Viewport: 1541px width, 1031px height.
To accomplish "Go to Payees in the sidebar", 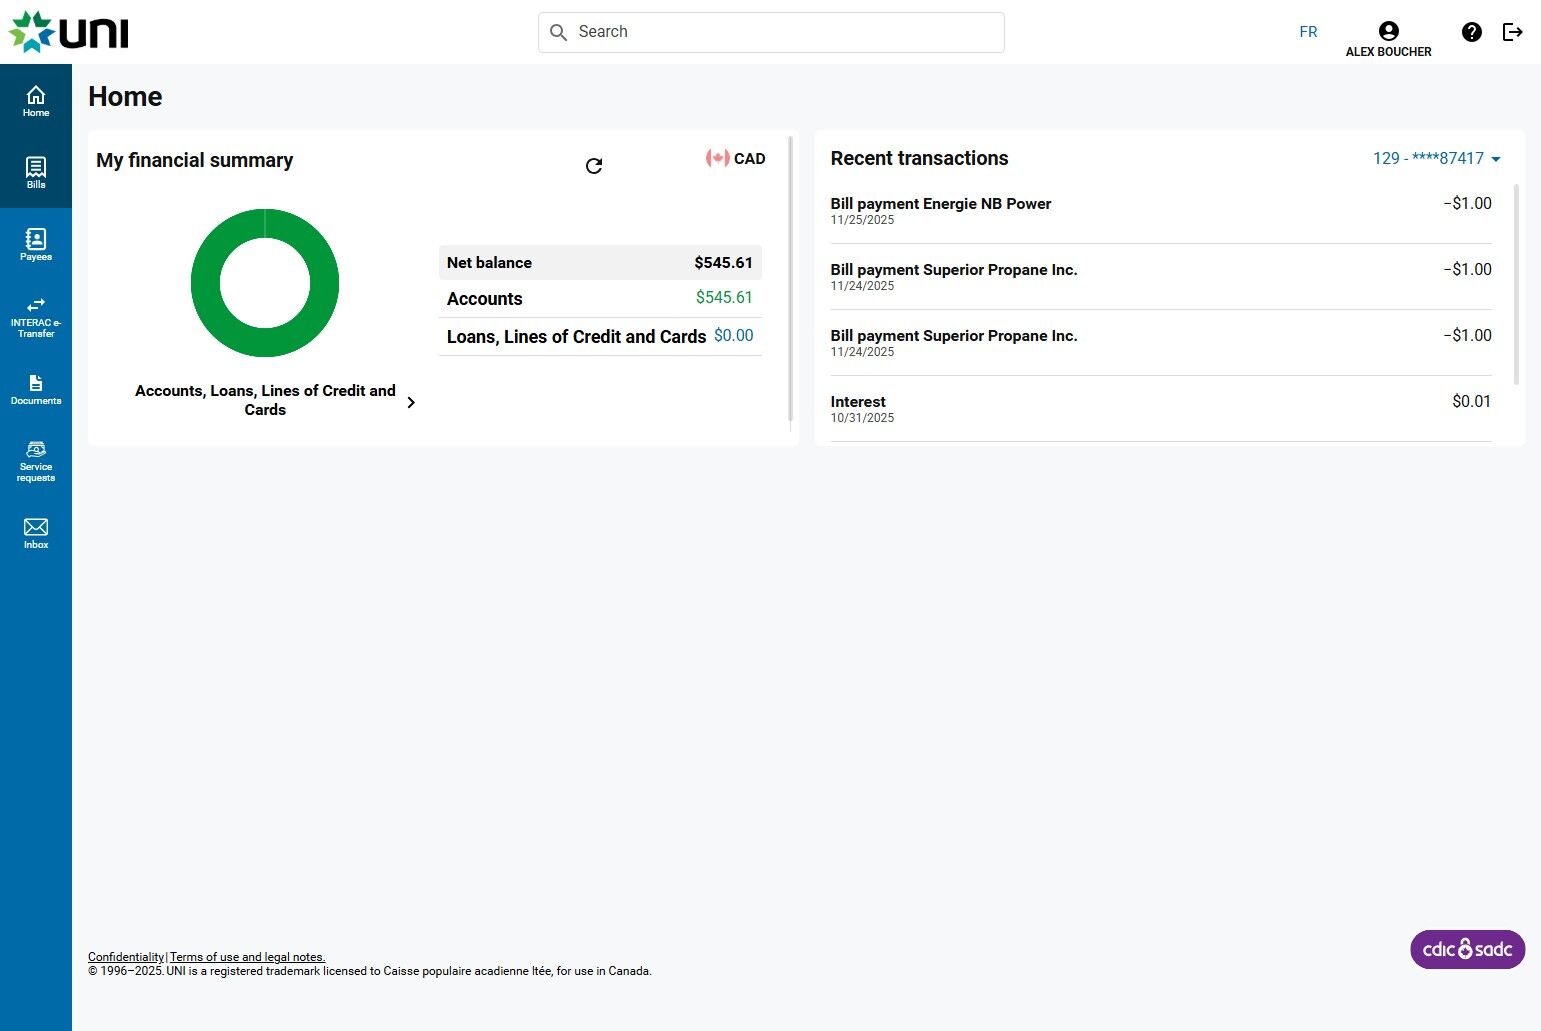I will [x=36, y=244].
